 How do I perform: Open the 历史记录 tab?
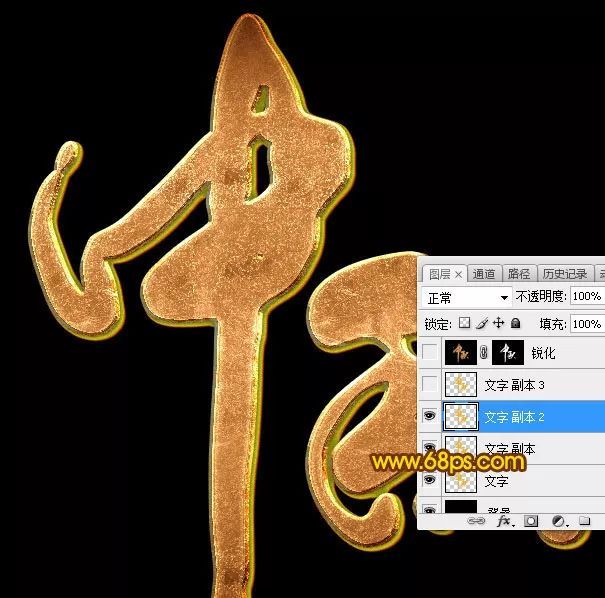pyautogui.click(x=564, y=274)
